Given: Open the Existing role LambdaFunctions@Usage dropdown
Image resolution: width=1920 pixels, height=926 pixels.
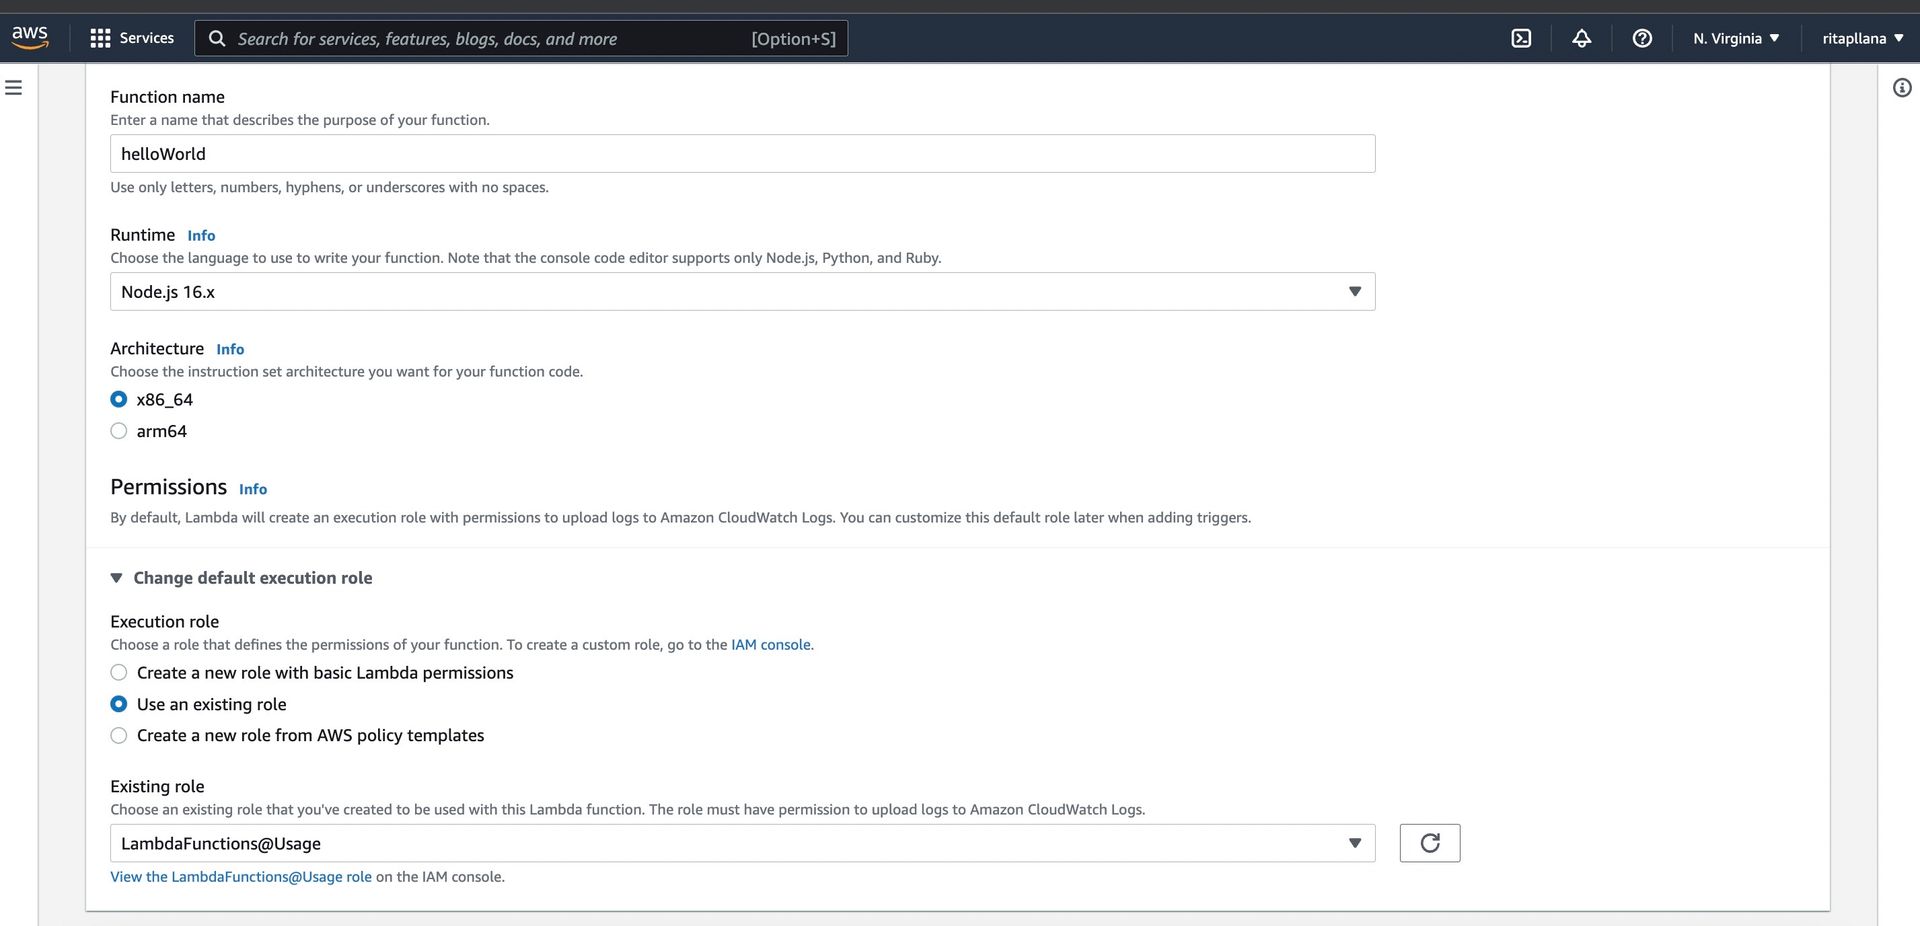Looking at the screenshot, I should pyautogui.click(x=743, y=843).
